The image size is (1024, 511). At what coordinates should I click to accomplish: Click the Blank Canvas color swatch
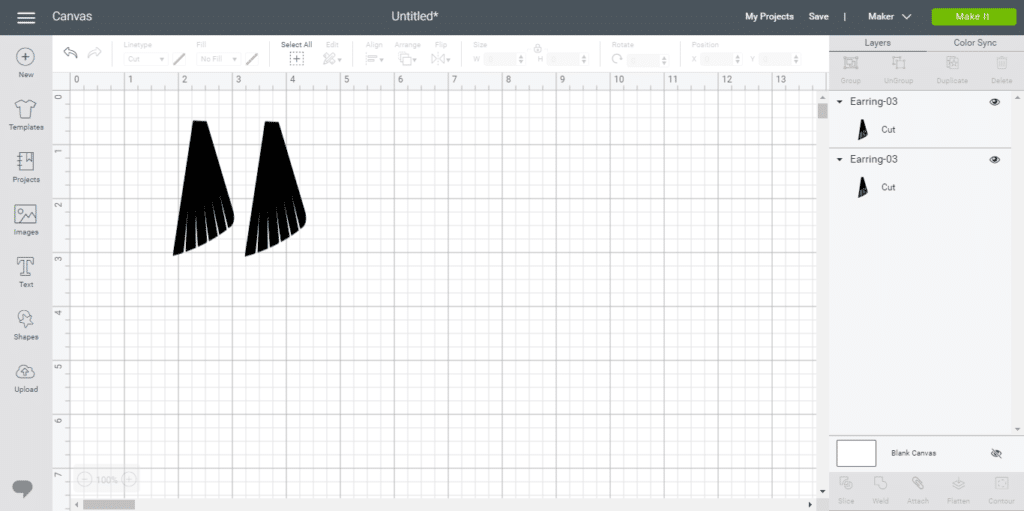(x=856, y=453)
